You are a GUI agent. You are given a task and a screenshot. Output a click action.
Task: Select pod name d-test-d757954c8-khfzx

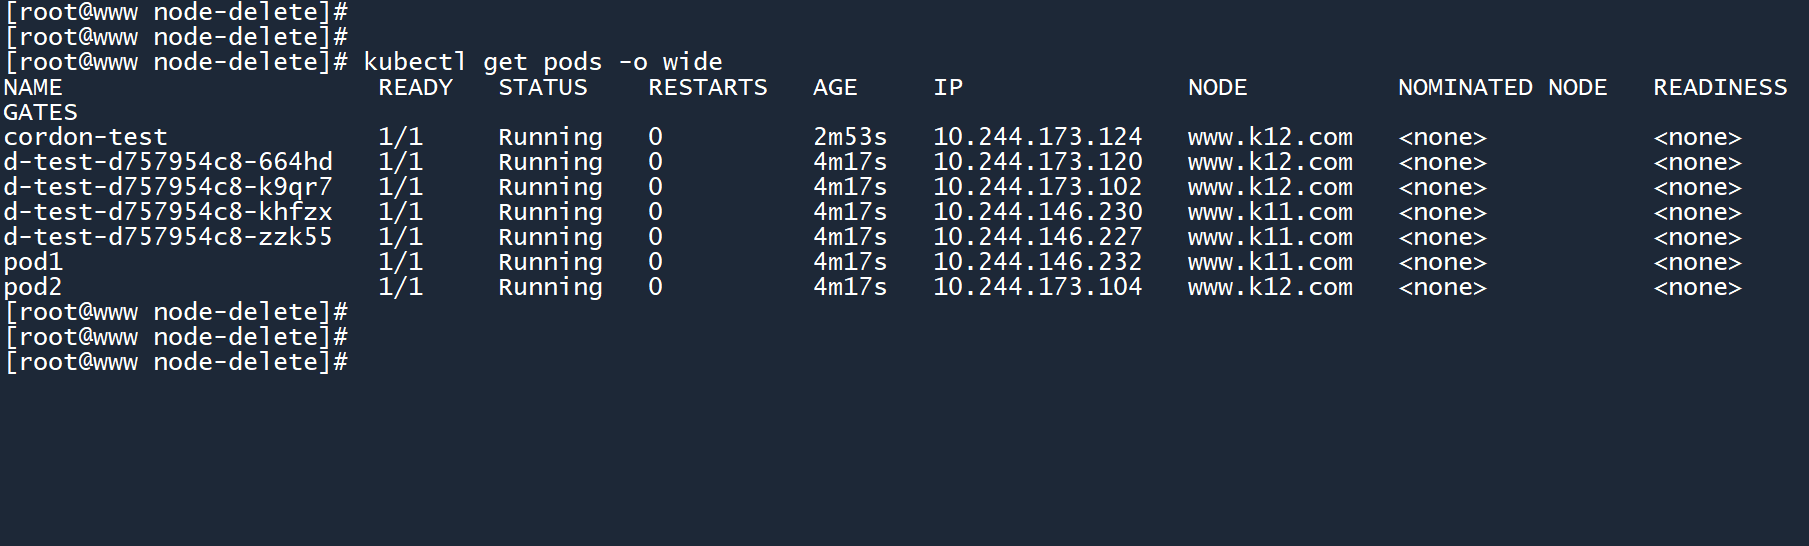pos(168,212)
